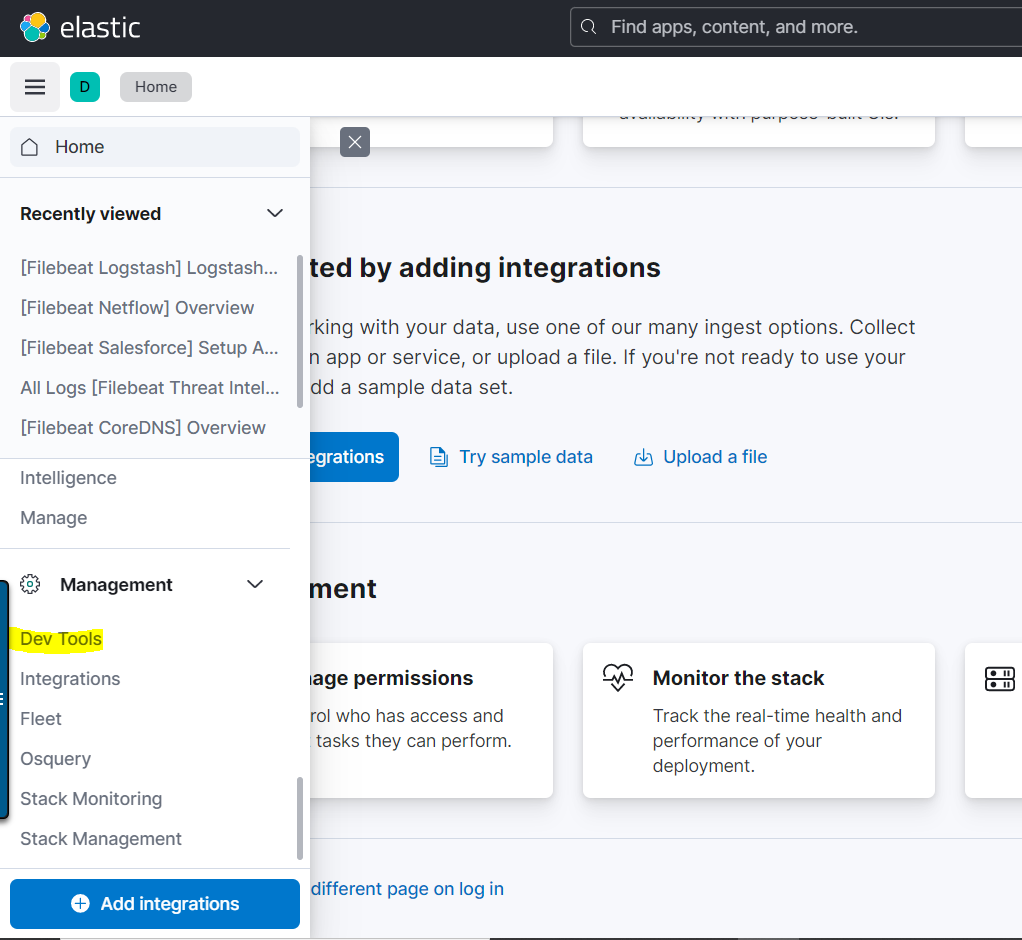The image size is (1022, 940).
Task: Click the document icon beside Try sample data
Action: [438, 456]
